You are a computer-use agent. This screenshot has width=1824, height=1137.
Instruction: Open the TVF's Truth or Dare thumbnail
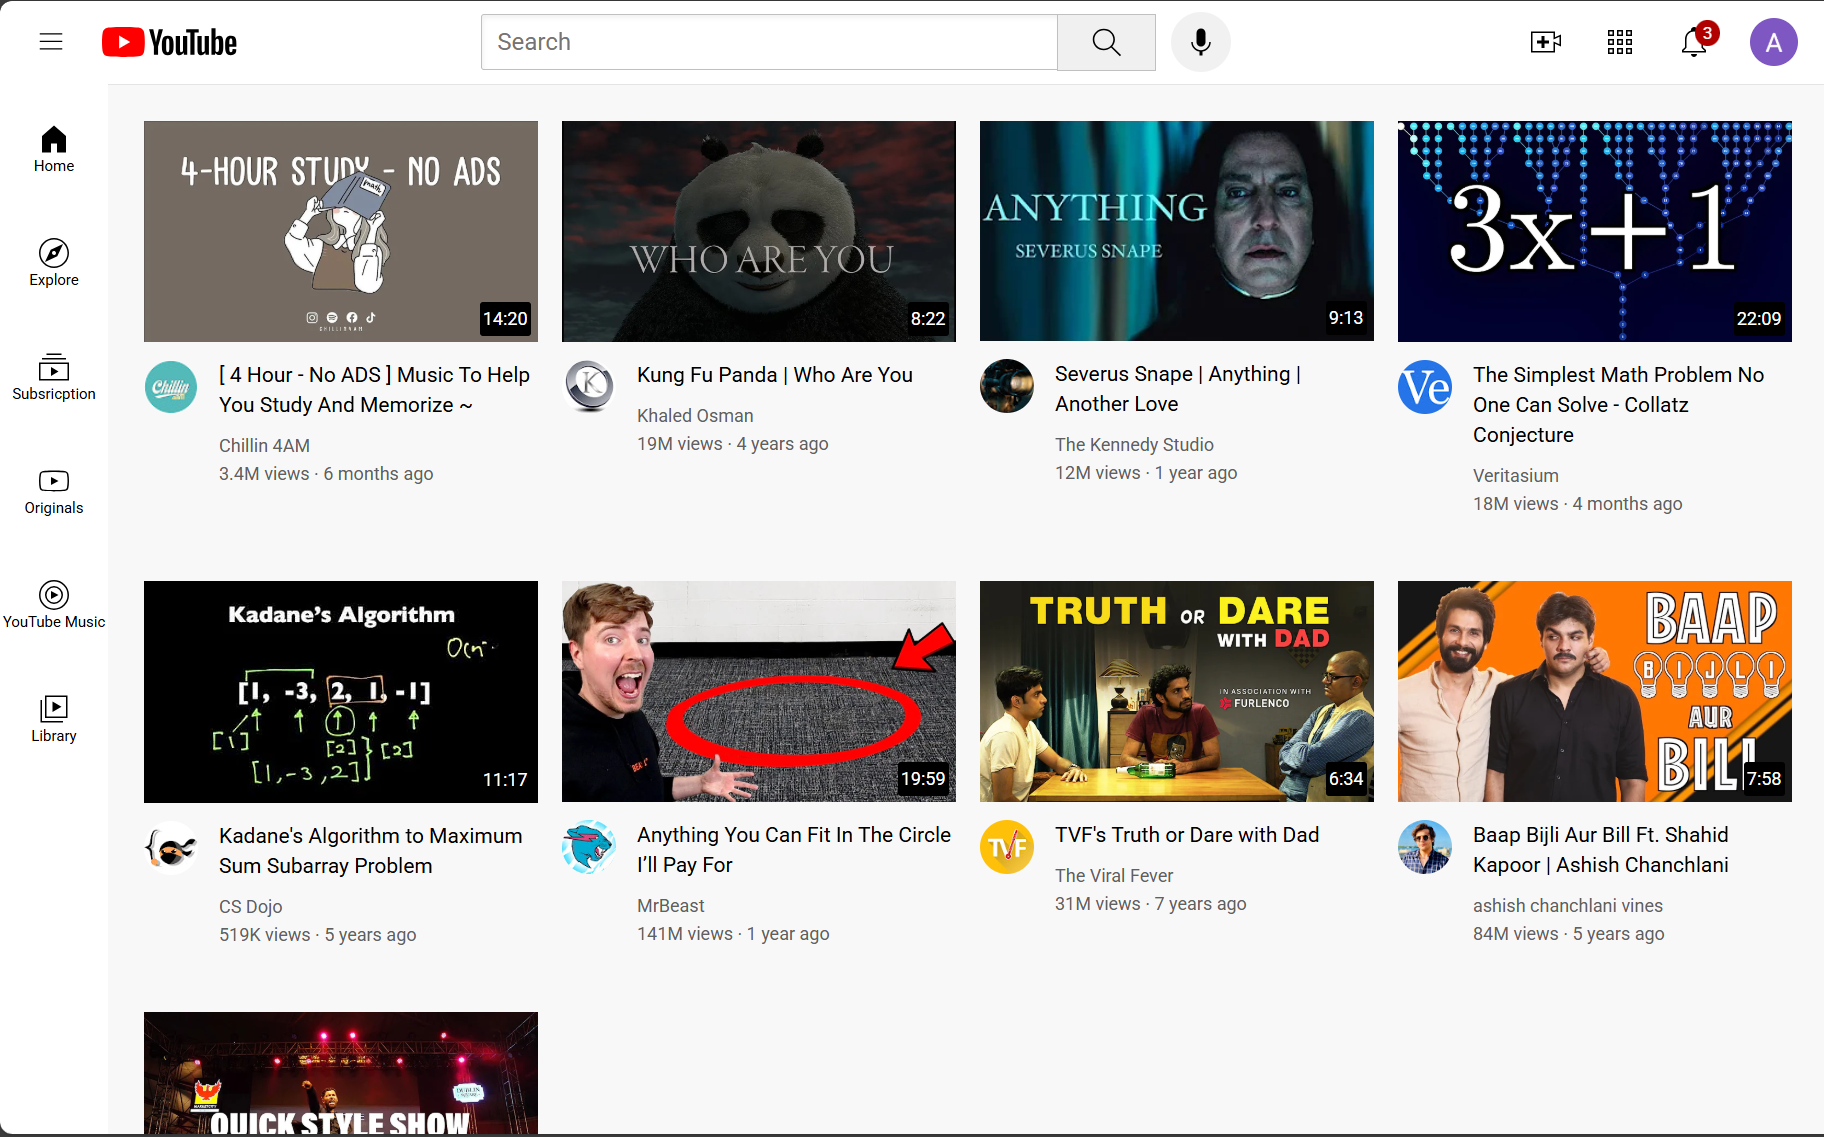(x=1176, y=691)
